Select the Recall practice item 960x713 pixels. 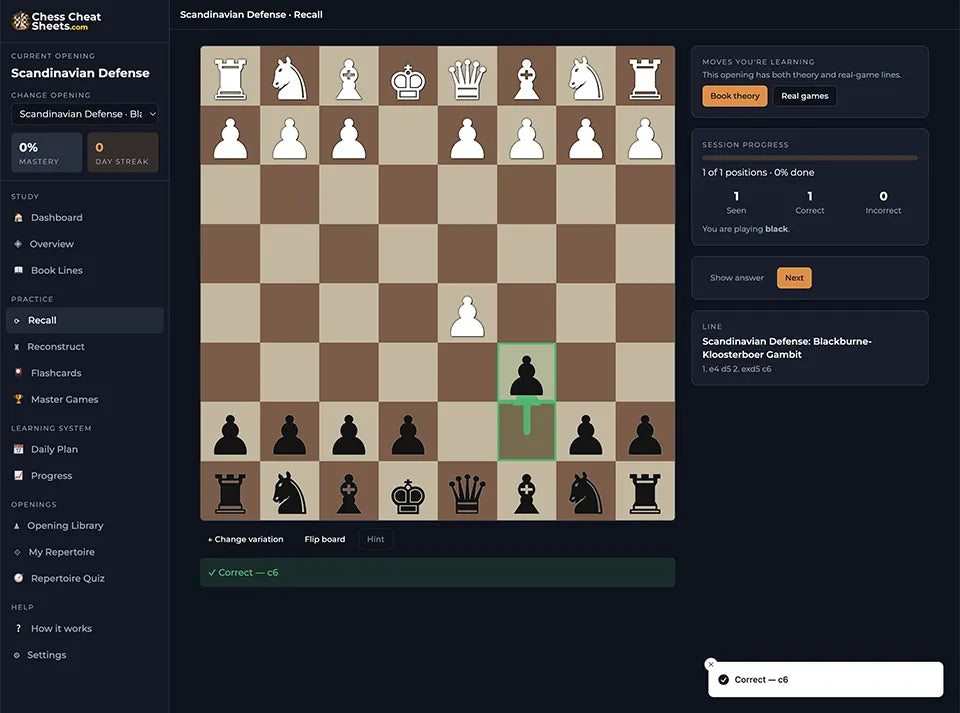(x=84, y=320)
